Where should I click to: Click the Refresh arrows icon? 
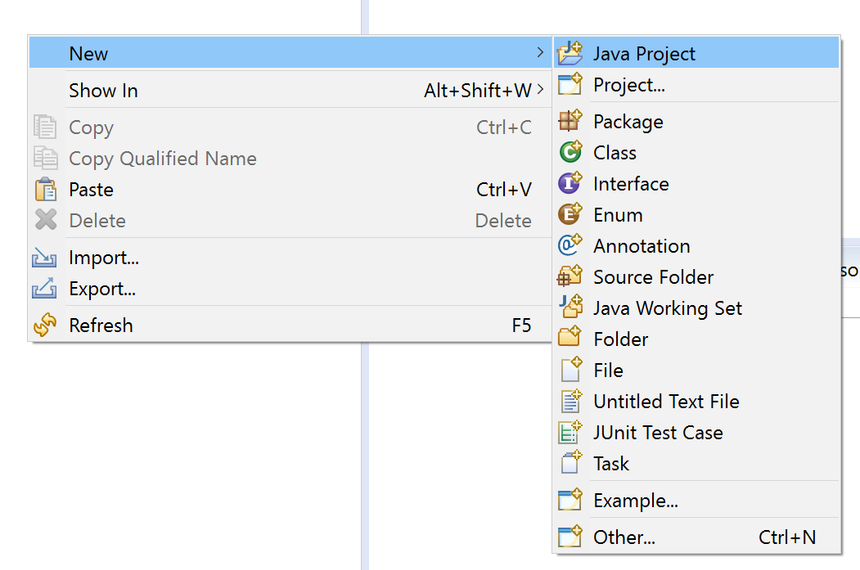[46, 325]
